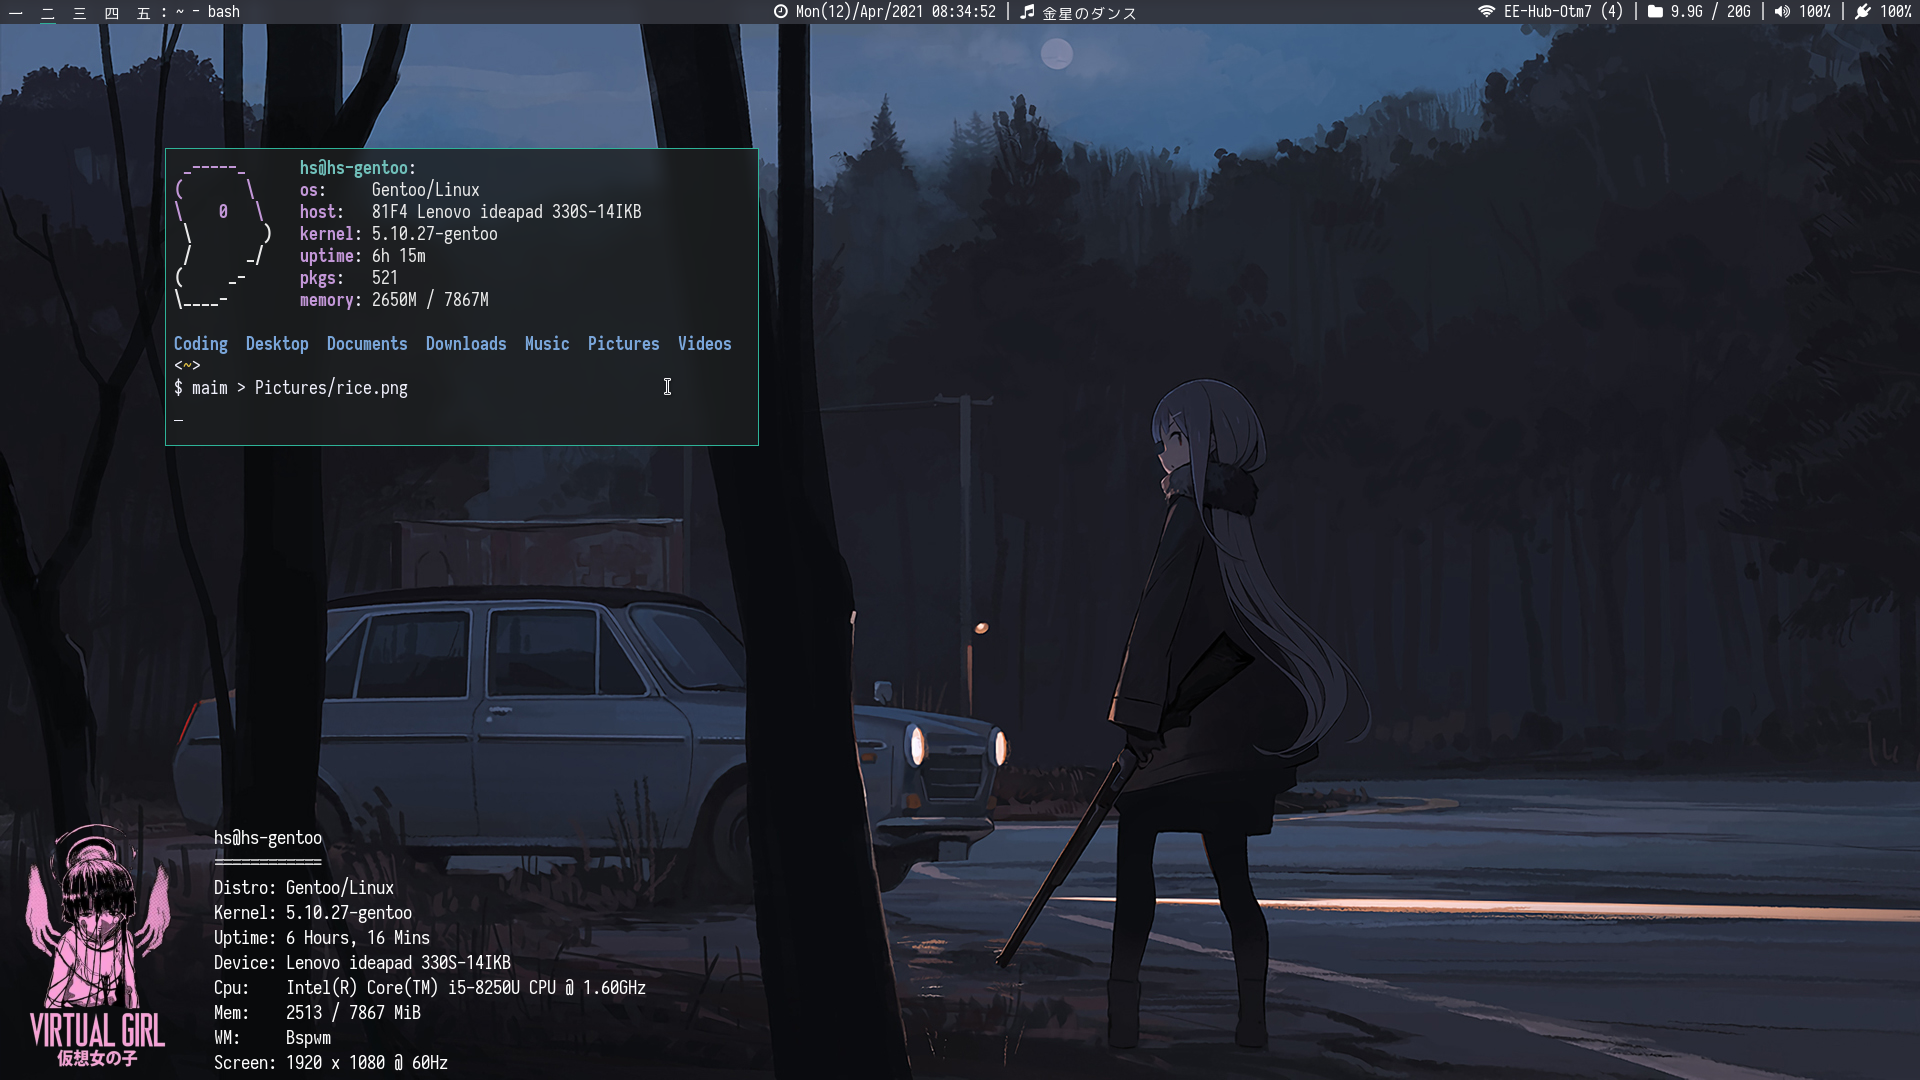1920x1080 pixels.
Task: Click the 'maim > Pictures/rice.png' command
Action: tap(300, 388)
